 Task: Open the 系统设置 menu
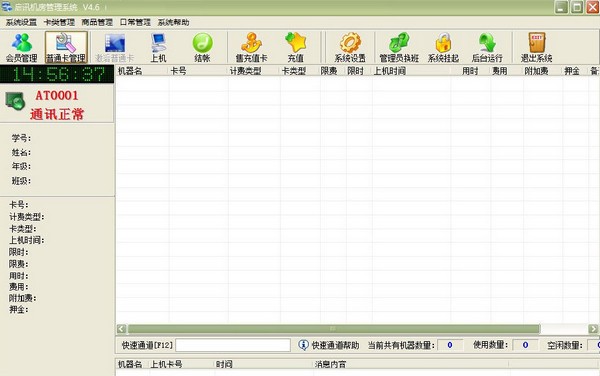(21, 22)
